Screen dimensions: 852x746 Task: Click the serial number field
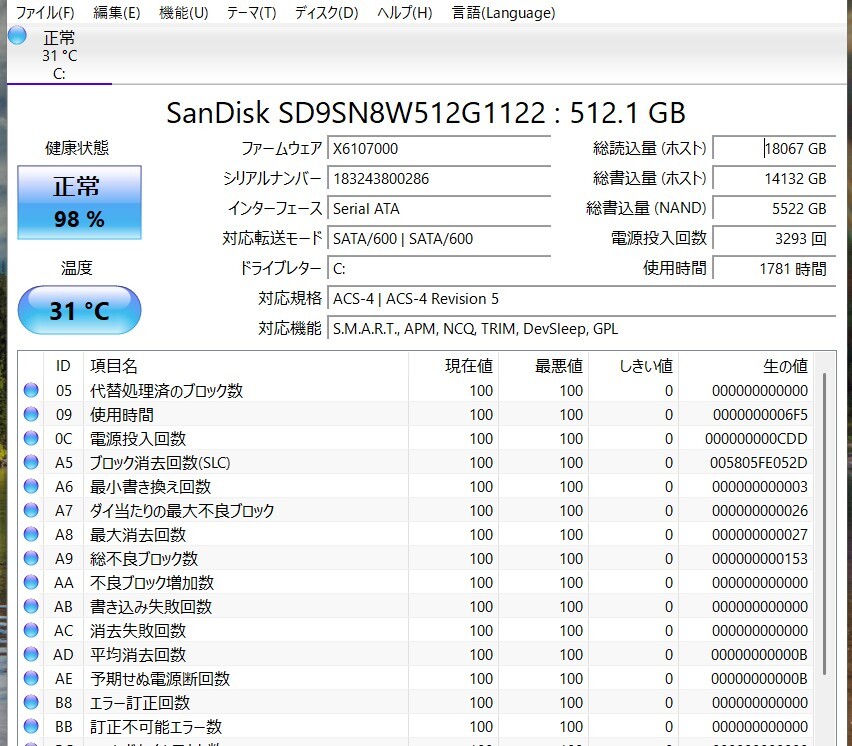click(440, 179)
